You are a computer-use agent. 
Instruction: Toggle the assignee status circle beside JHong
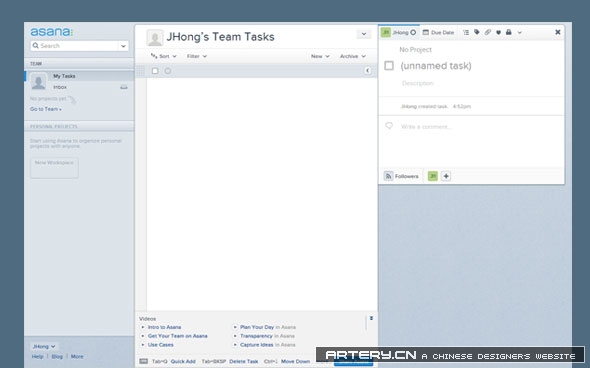pyautogui.click(x=413, y=32)
